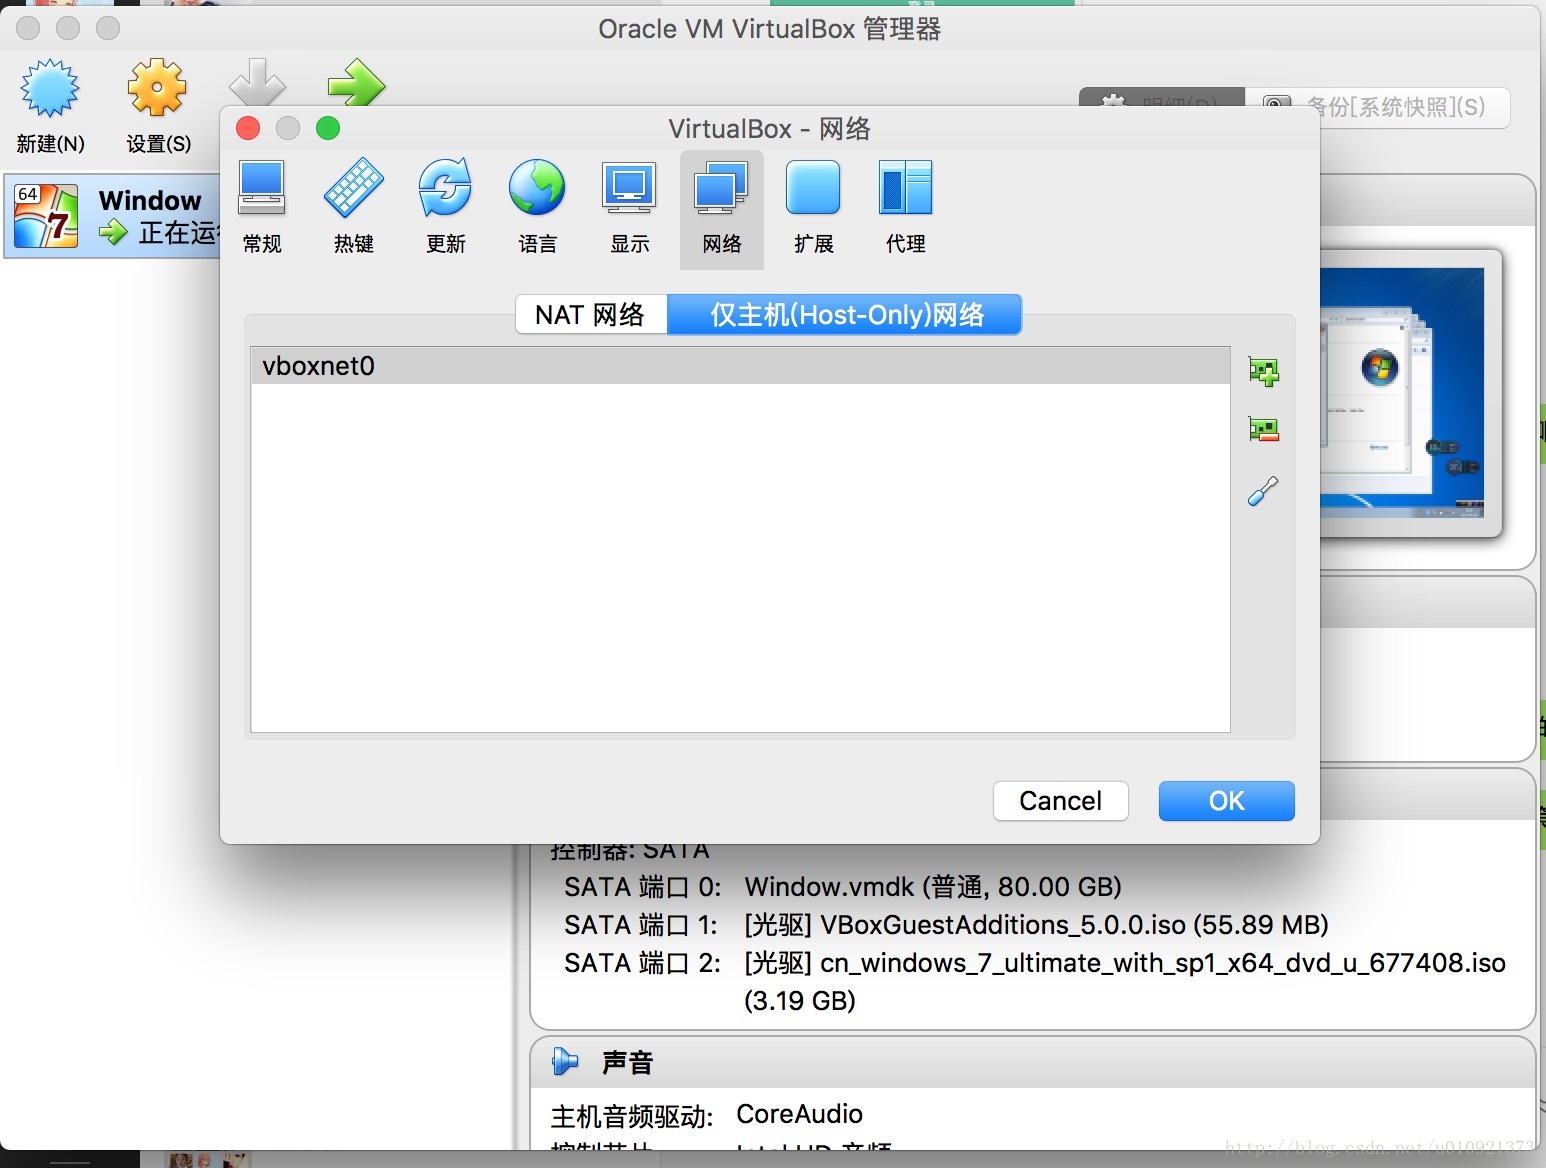Open the 更新 (Update) preferences pane

446,208
